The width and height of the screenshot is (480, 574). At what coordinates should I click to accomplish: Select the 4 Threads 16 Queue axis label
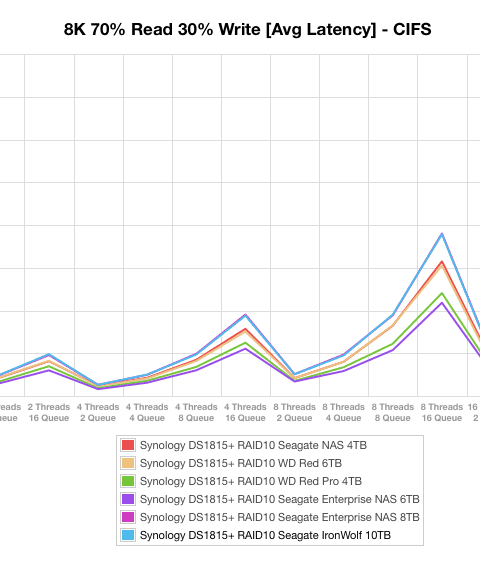pyautogui.click(x=245, y=413)
